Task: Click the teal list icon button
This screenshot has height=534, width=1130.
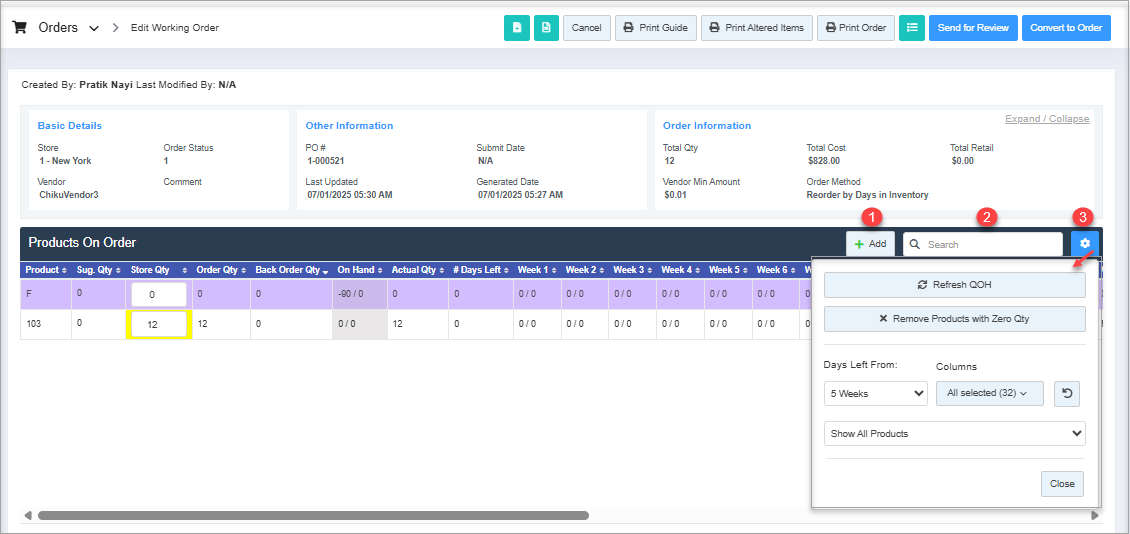Action: point(911,28)
